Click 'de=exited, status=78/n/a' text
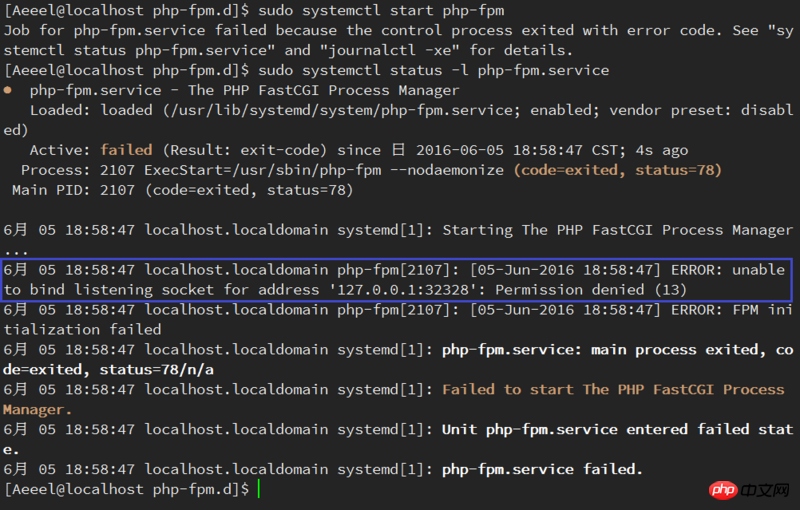Screen dimensions: 800x510 coord(109,370)
